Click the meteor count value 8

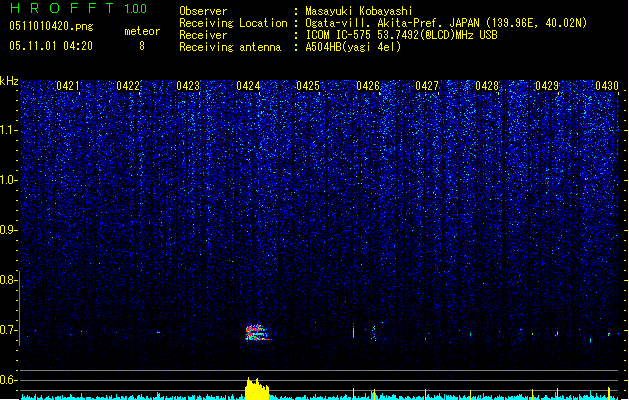coord(142,46)
